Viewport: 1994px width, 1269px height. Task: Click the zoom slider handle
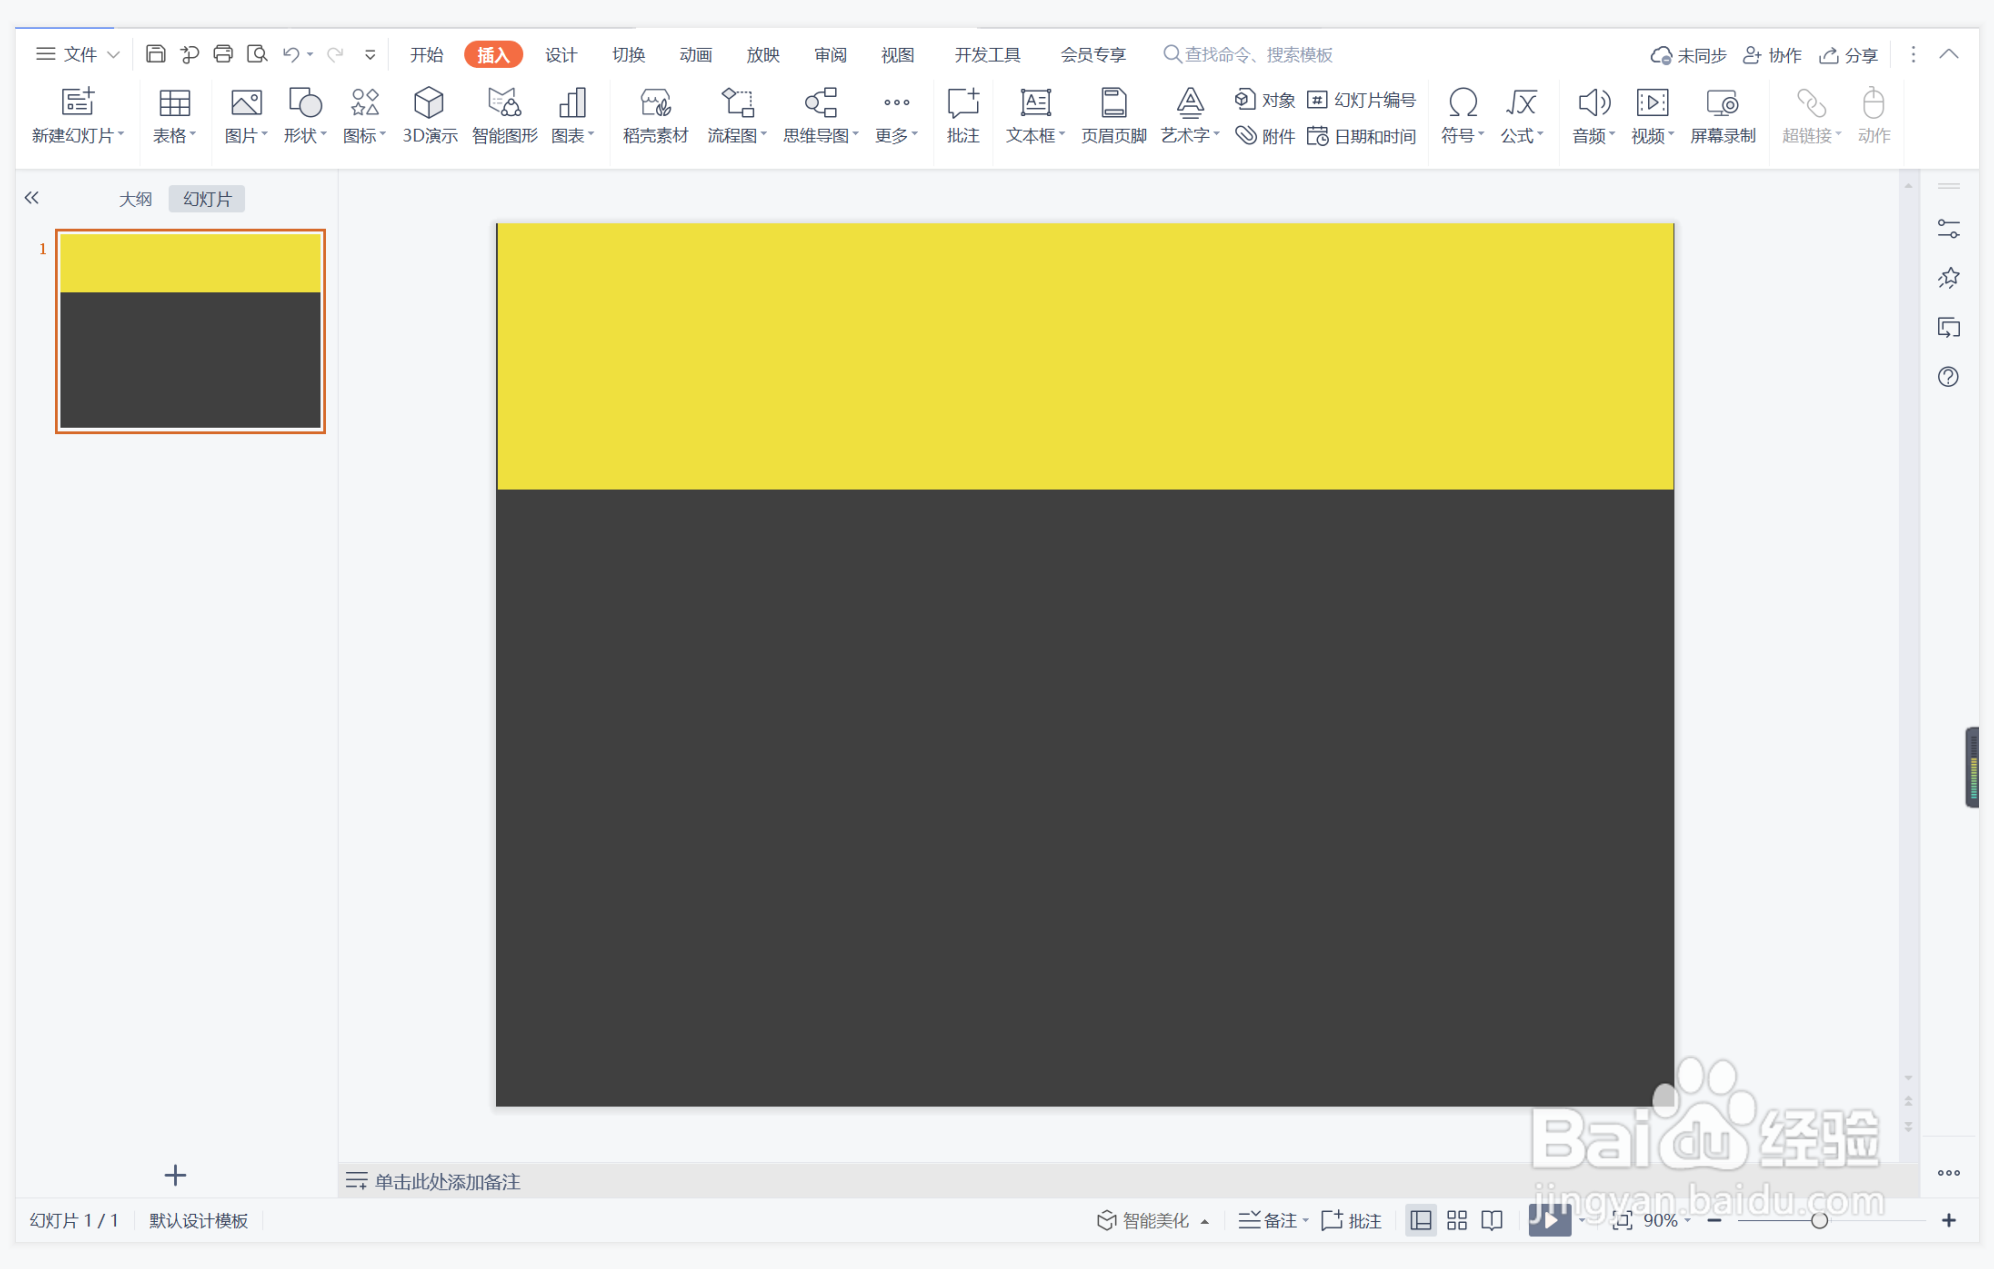(1819, 1220)
